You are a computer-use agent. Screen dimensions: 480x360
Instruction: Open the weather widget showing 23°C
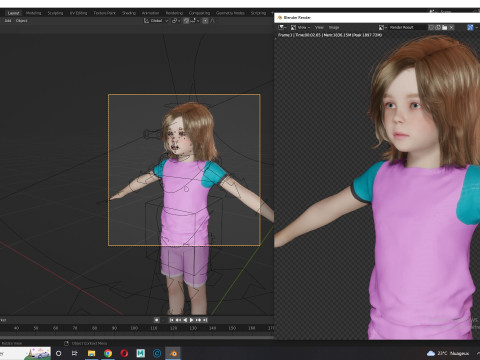coord(447,353)
